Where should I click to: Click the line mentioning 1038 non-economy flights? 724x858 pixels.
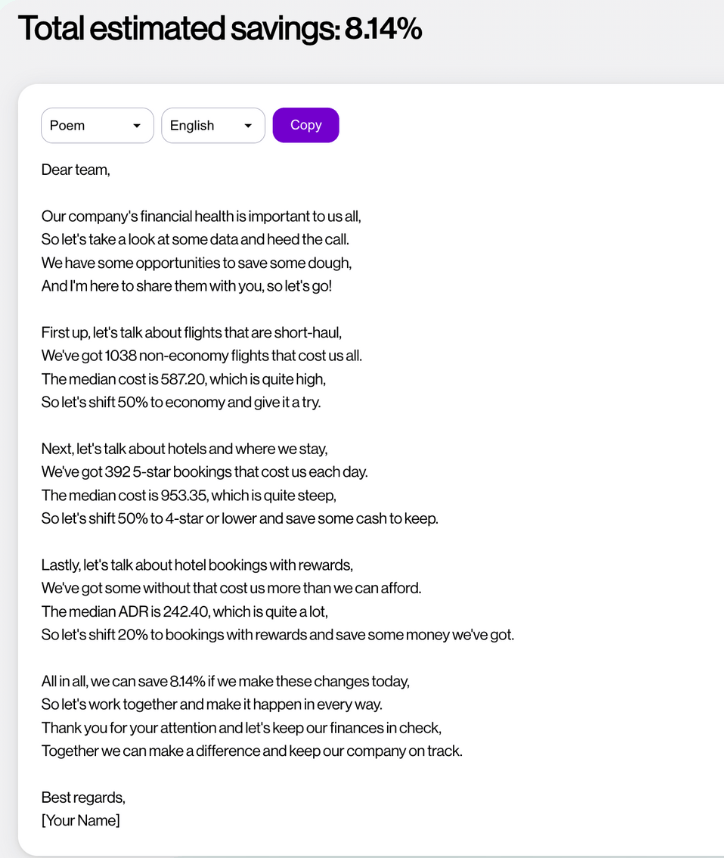pyautogui.click(x=201, y=355)
